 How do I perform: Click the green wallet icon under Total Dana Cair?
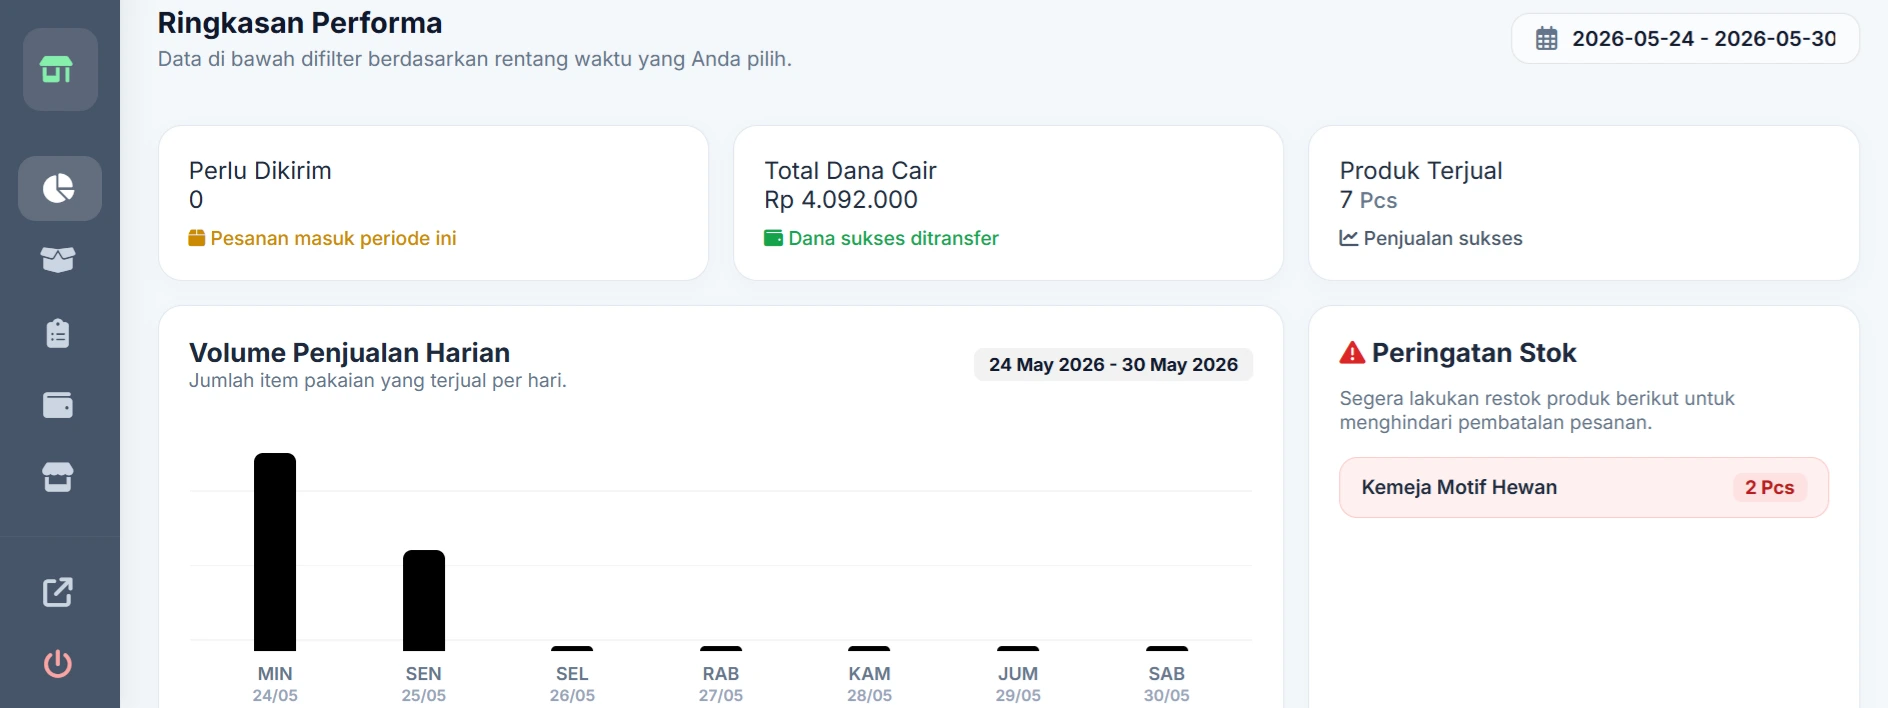point(773,238)
